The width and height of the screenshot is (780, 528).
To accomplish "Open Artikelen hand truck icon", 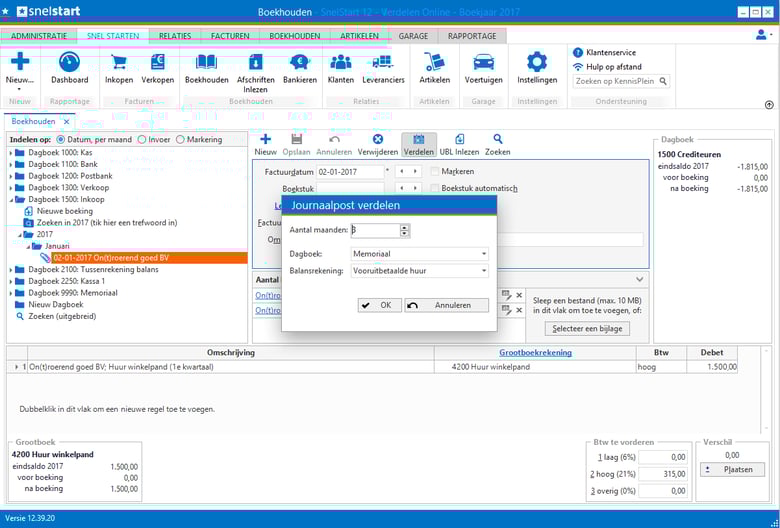I will pos(434,62).
